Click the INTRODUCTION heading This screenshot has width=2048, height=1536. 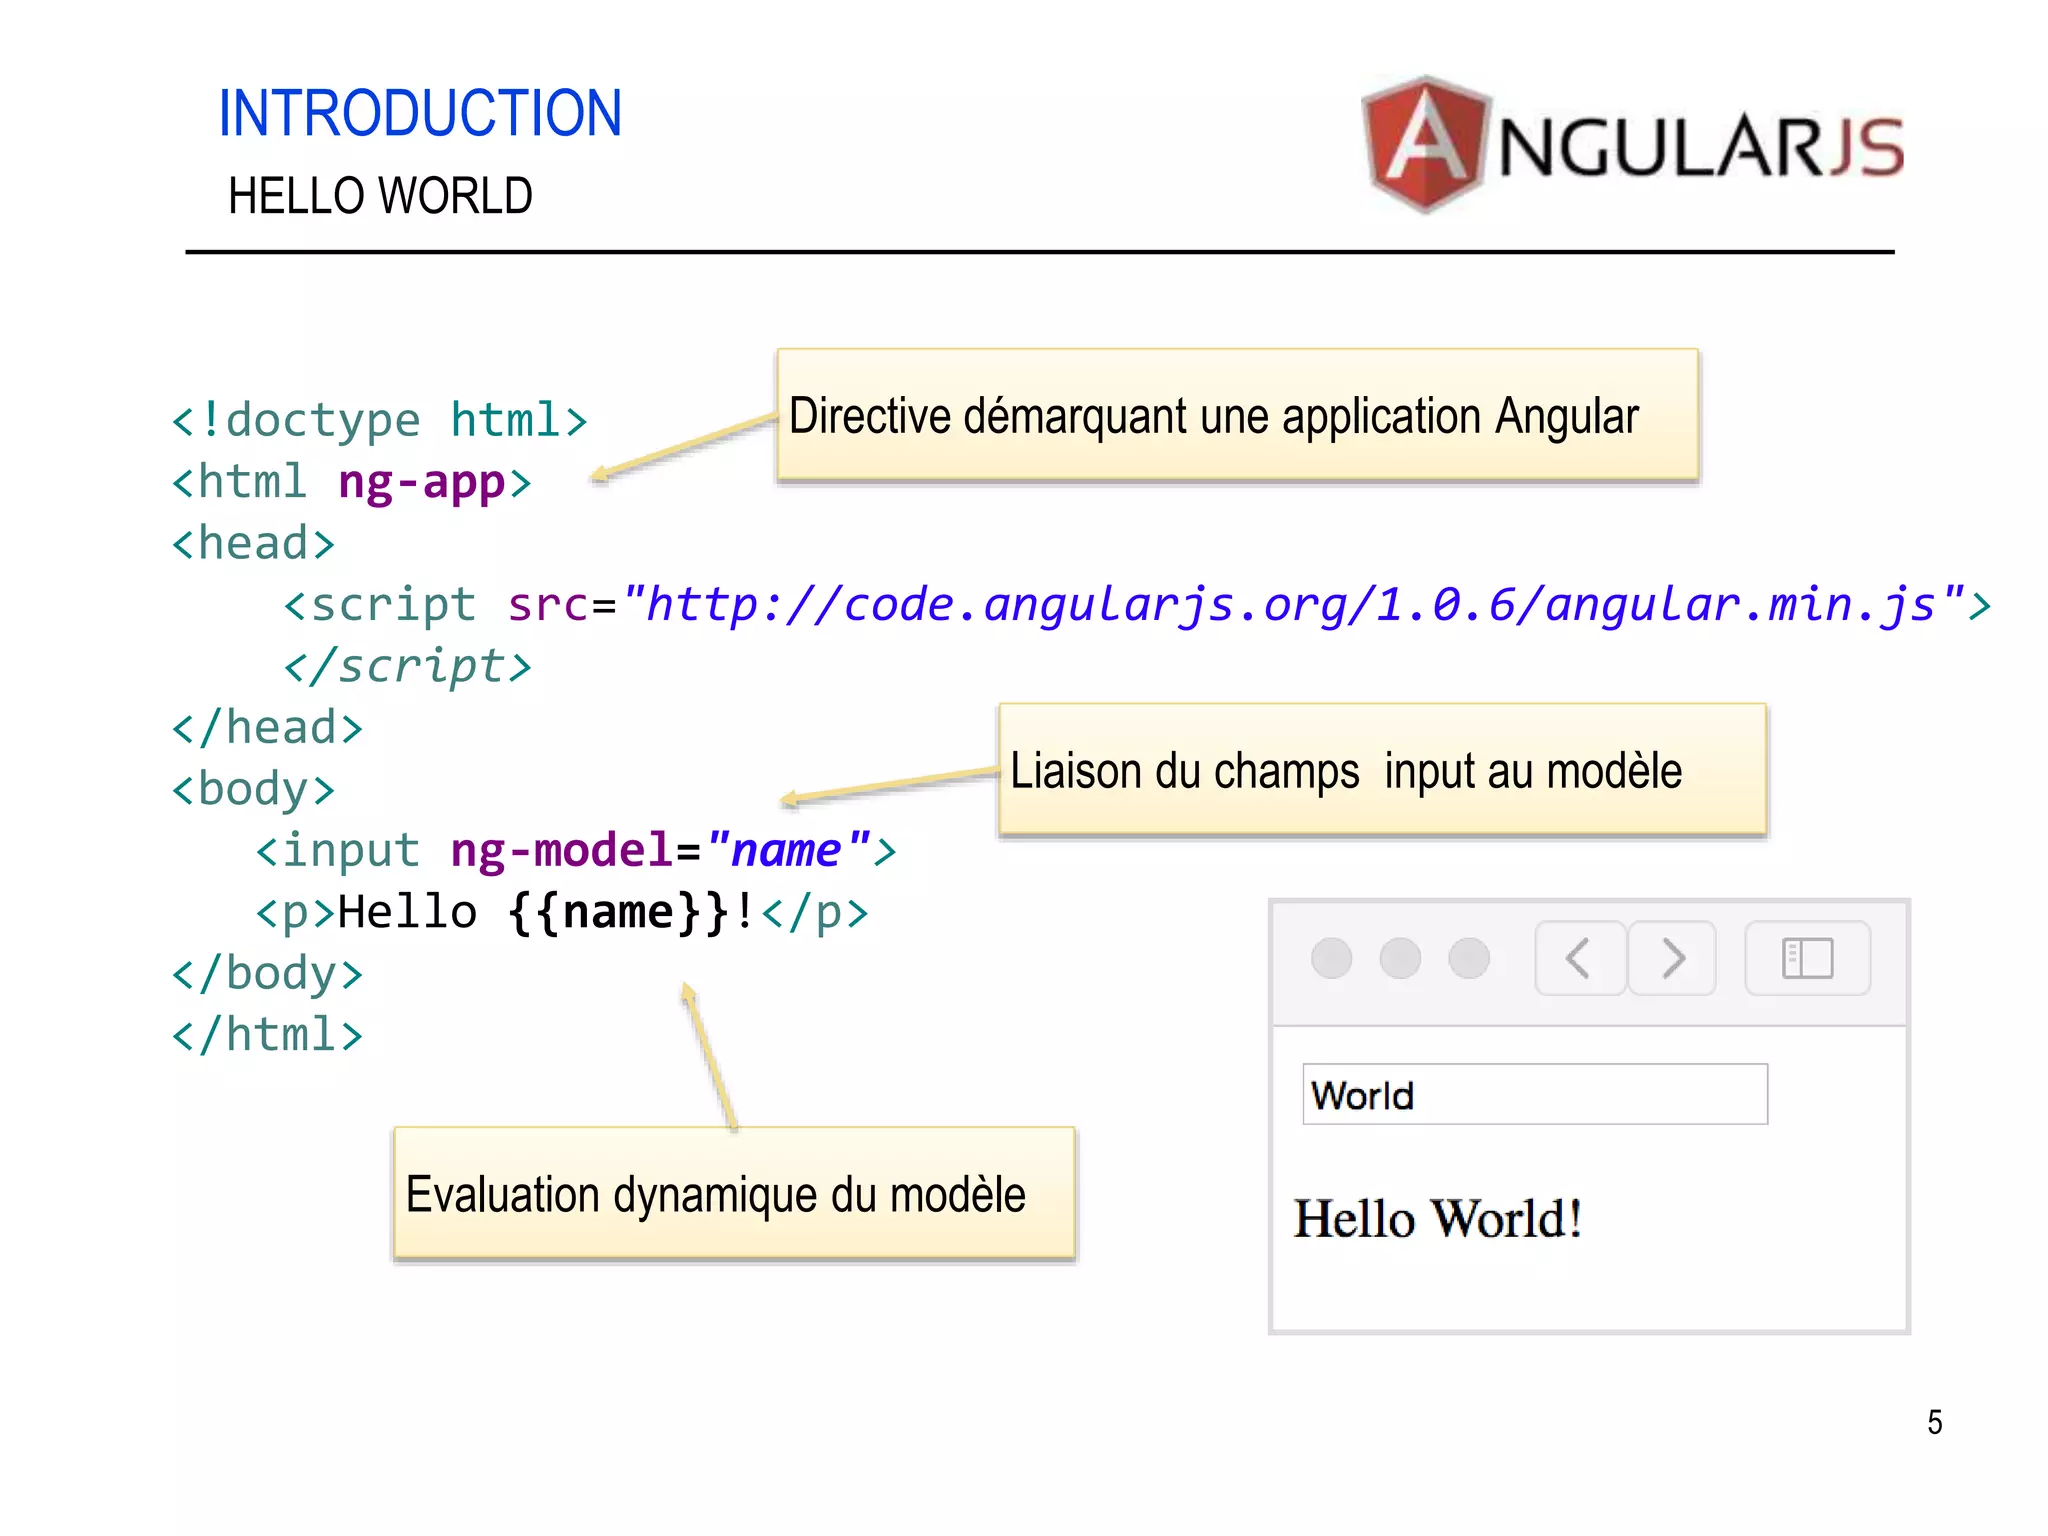[x=420, y=113]
